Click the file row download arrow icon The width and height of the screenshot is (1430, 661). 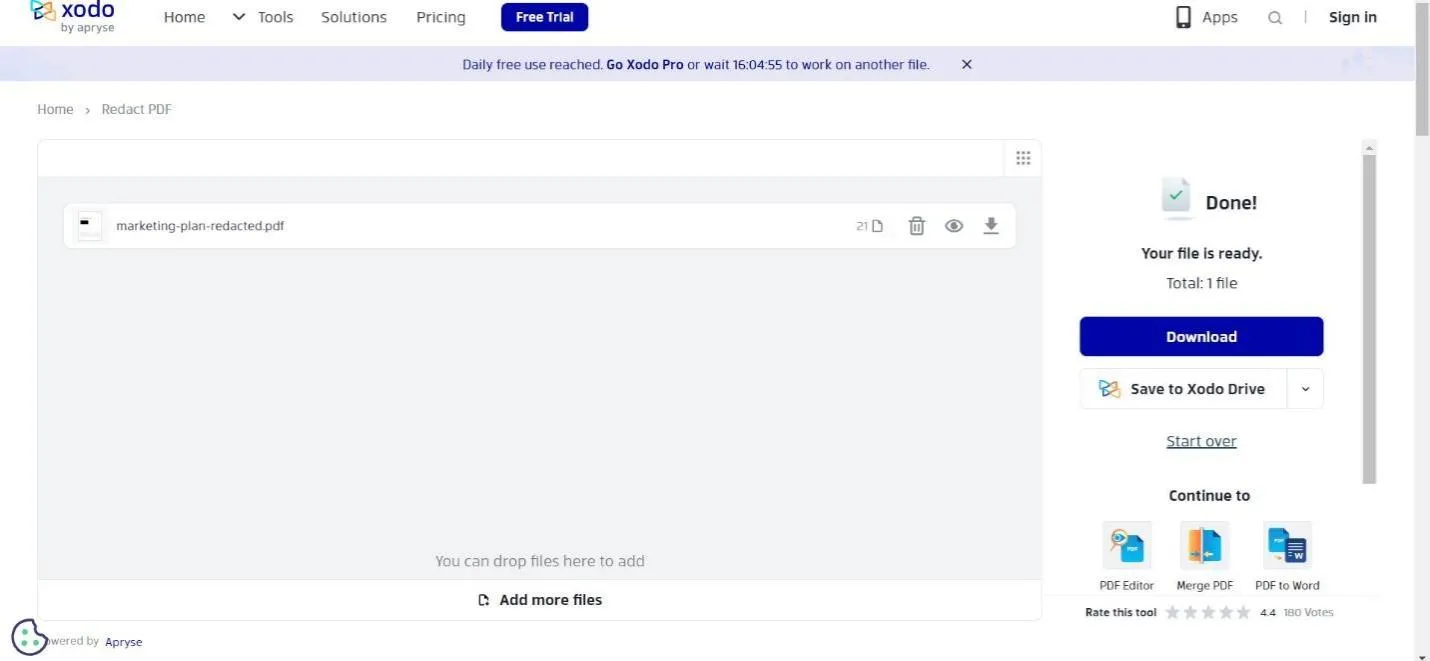(991, 226)
